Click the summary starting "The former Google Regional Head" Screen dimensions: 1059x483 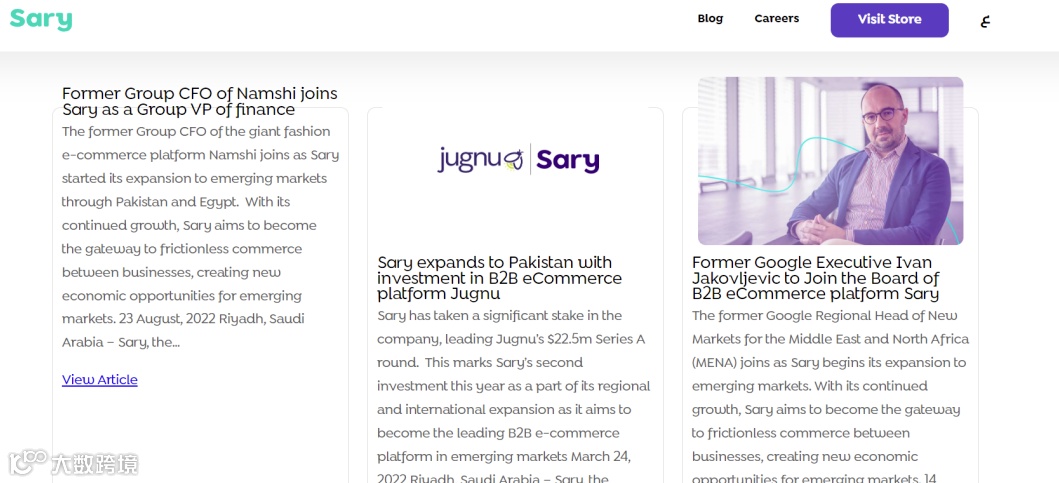click(x=830, y=397)
